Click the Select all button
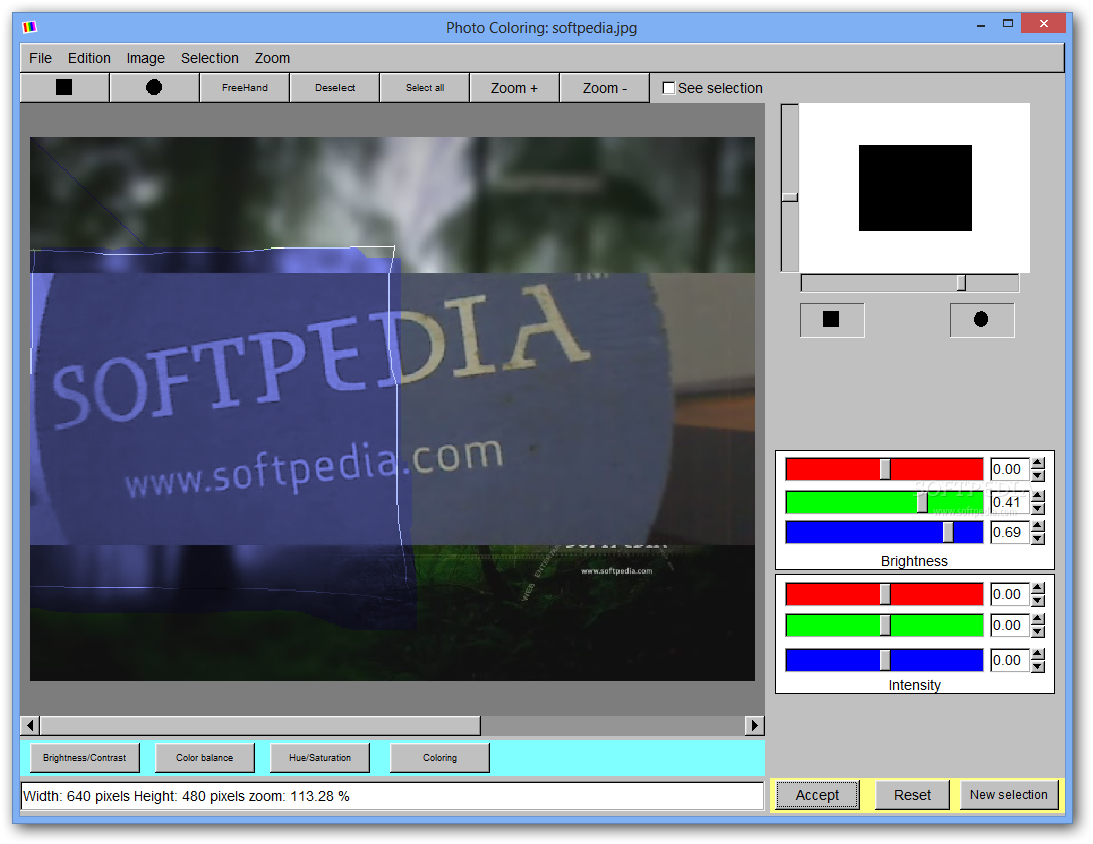This screenshot has height=844, width=1093. [x=425, y=88]
